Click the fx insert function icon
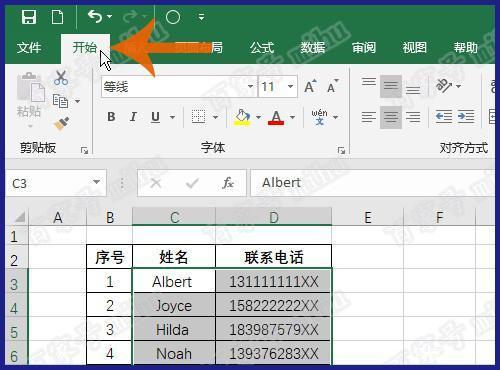The height and width of the screenshot is (370, 500). pos(228,183)
